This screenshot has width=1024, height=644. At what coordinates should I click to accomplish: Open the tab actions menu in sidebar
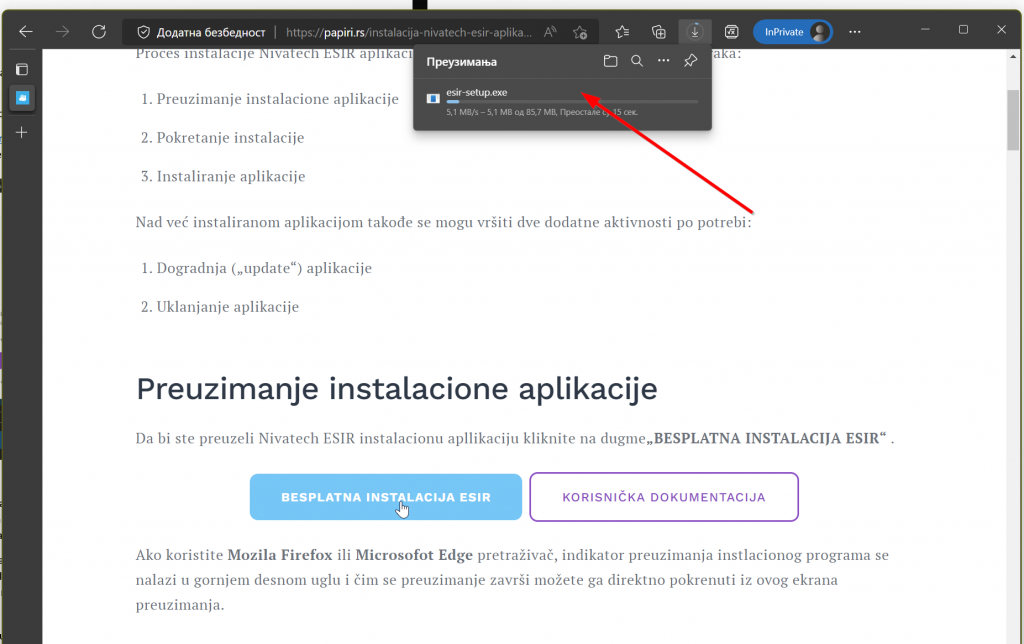point(22,69)
